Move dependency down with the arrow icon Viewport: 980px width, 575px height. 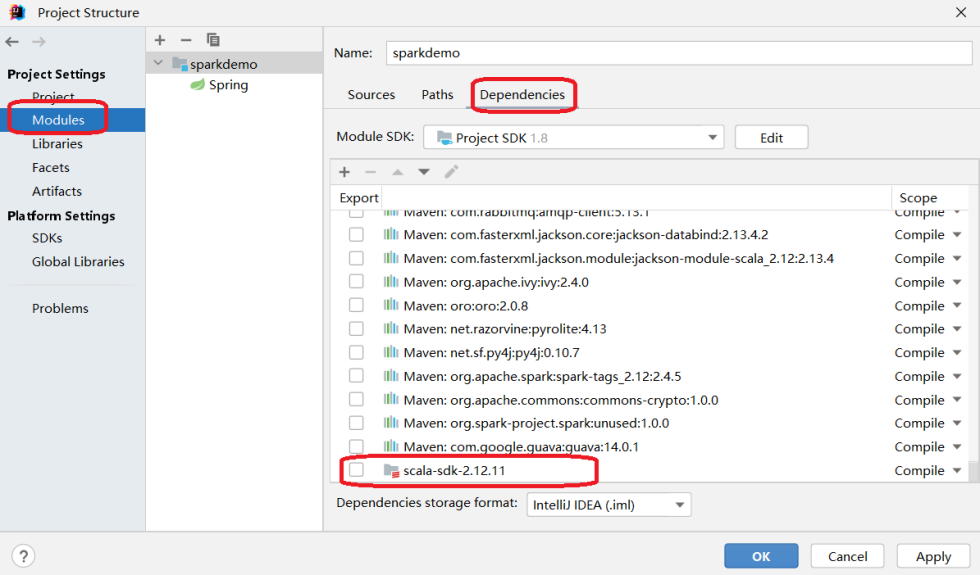(x=424, y=172)
